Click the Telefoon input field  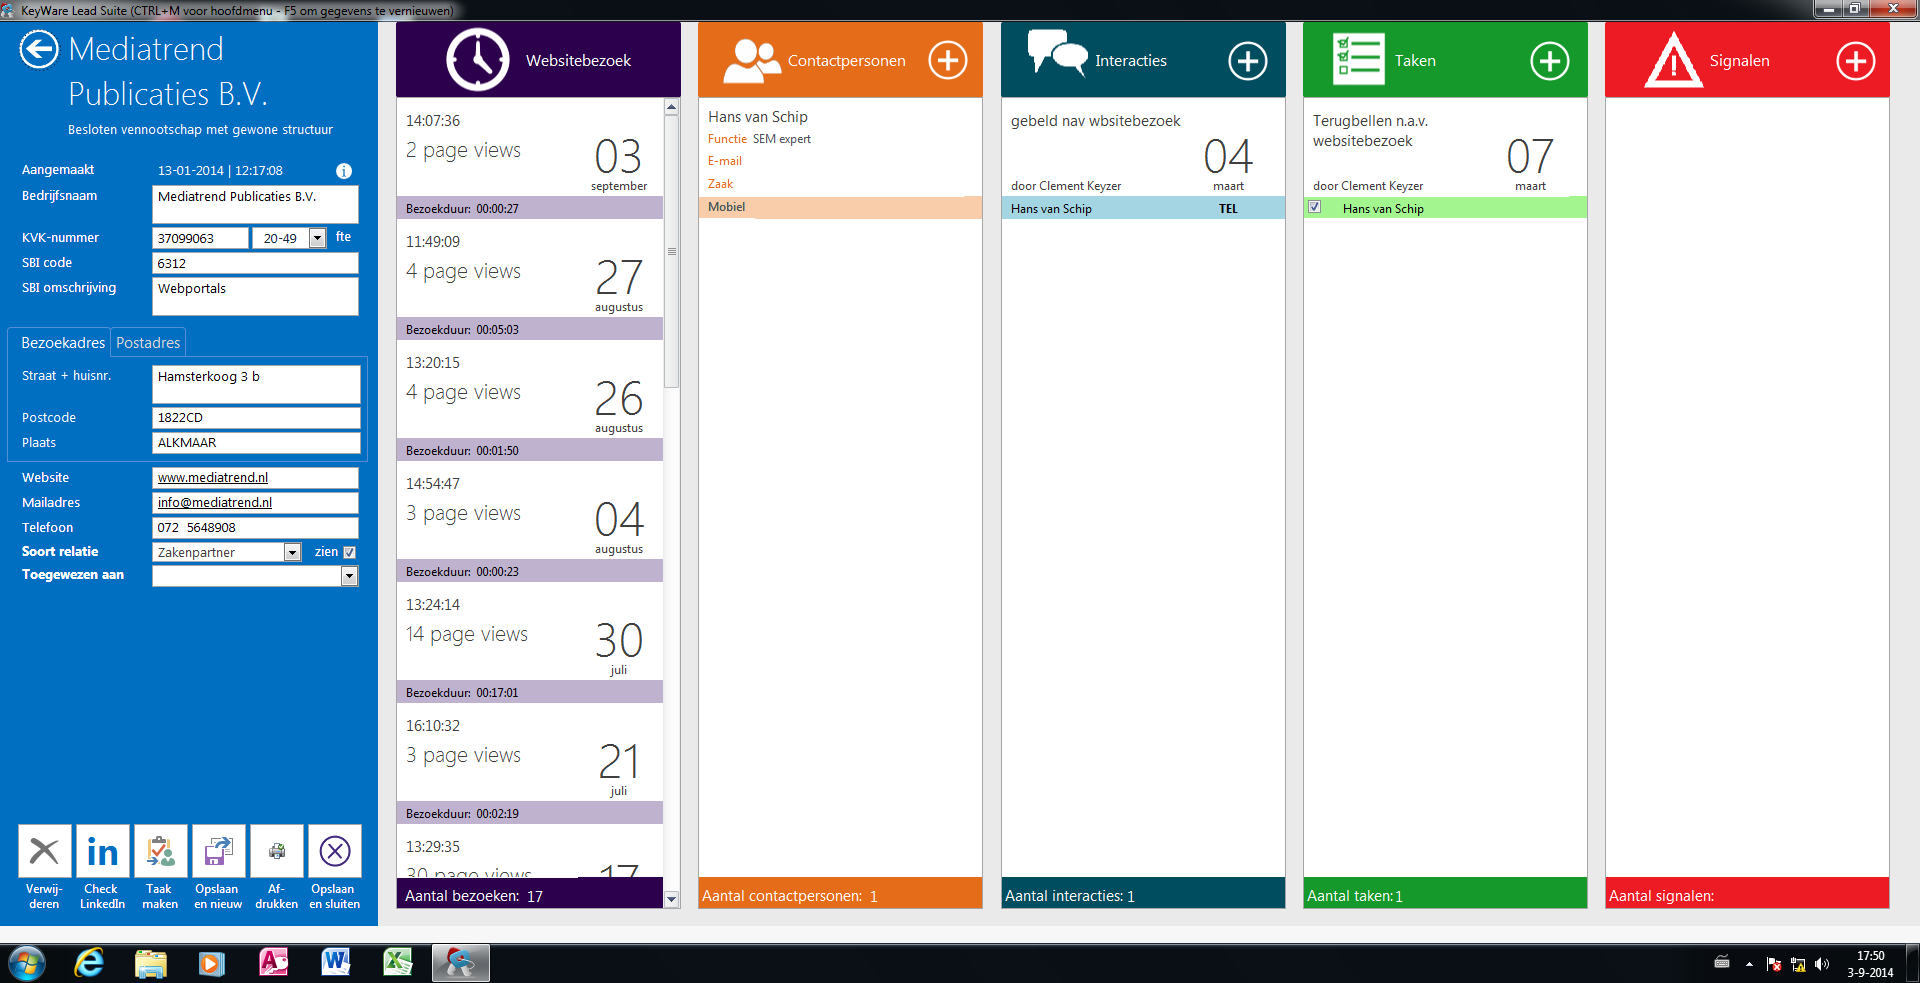255,528
